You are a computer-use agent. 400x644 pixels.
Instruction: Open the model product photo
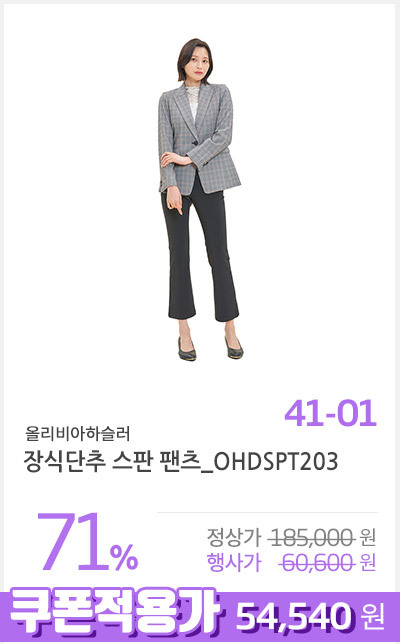200,200
